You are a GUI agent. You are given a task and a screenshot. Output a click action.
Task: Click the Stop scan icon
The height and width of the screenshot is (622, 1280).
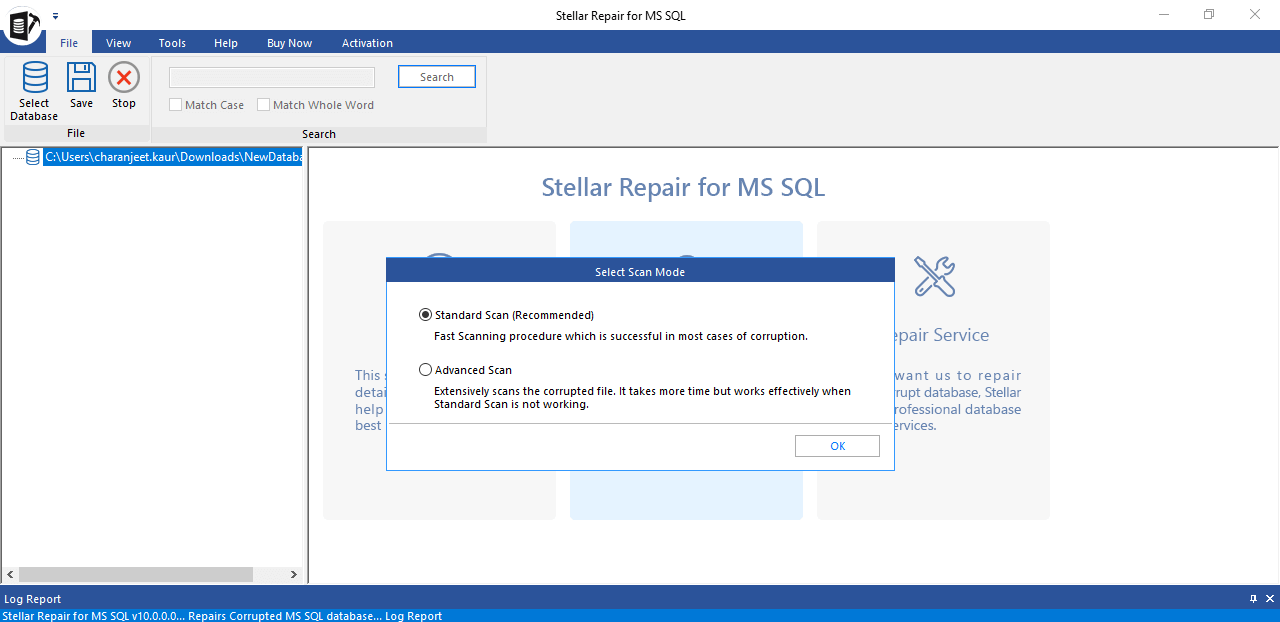pyautogui.click(x=124, y=78)
